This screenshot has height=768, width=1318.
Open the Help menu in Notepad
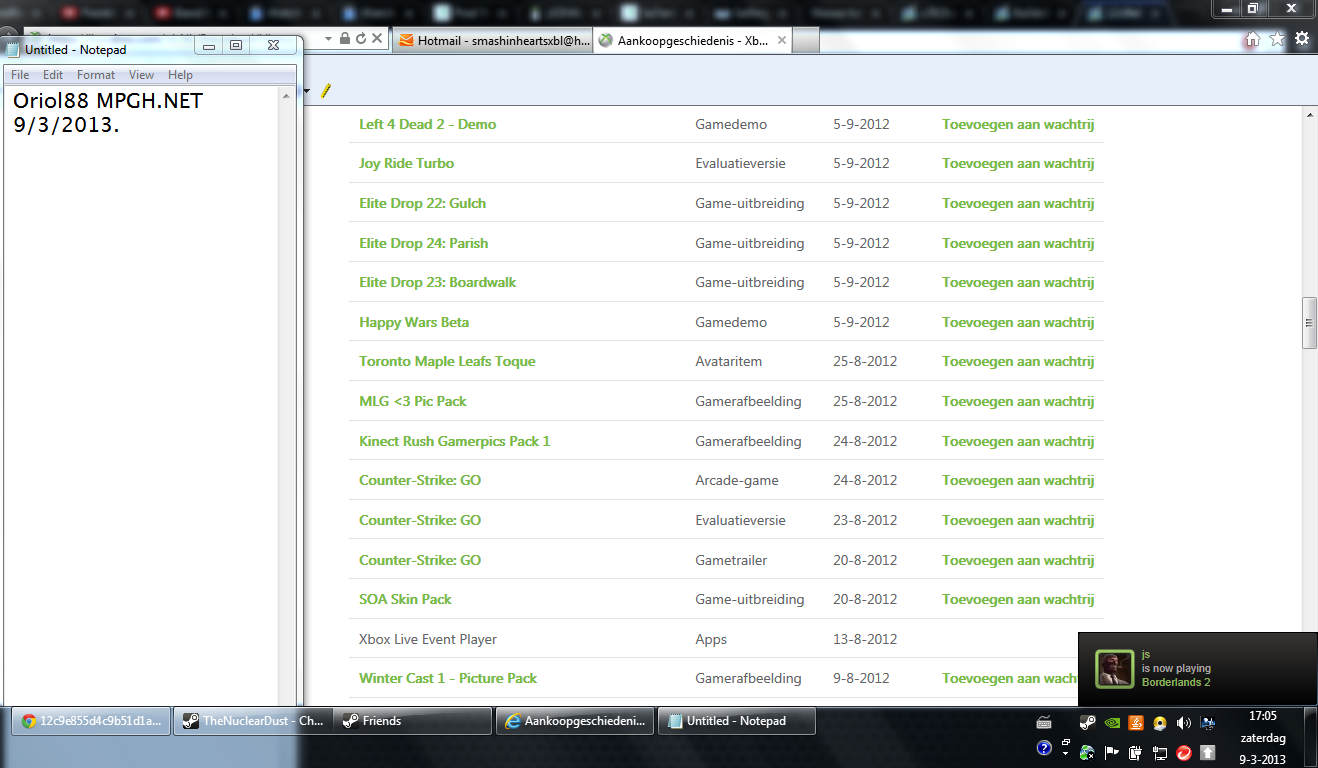tap(180, 75)
